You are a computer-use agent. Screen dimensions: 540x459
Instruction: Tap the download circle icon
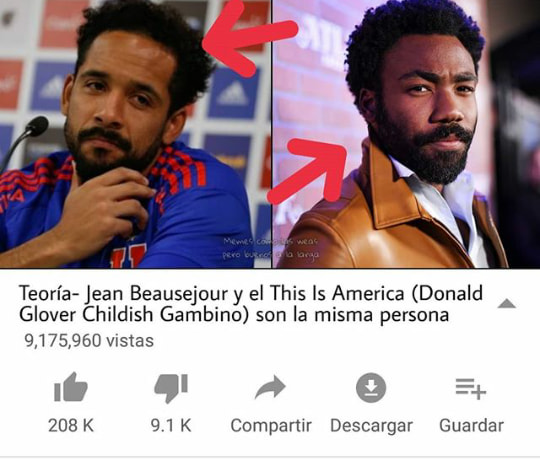point(371,388)
